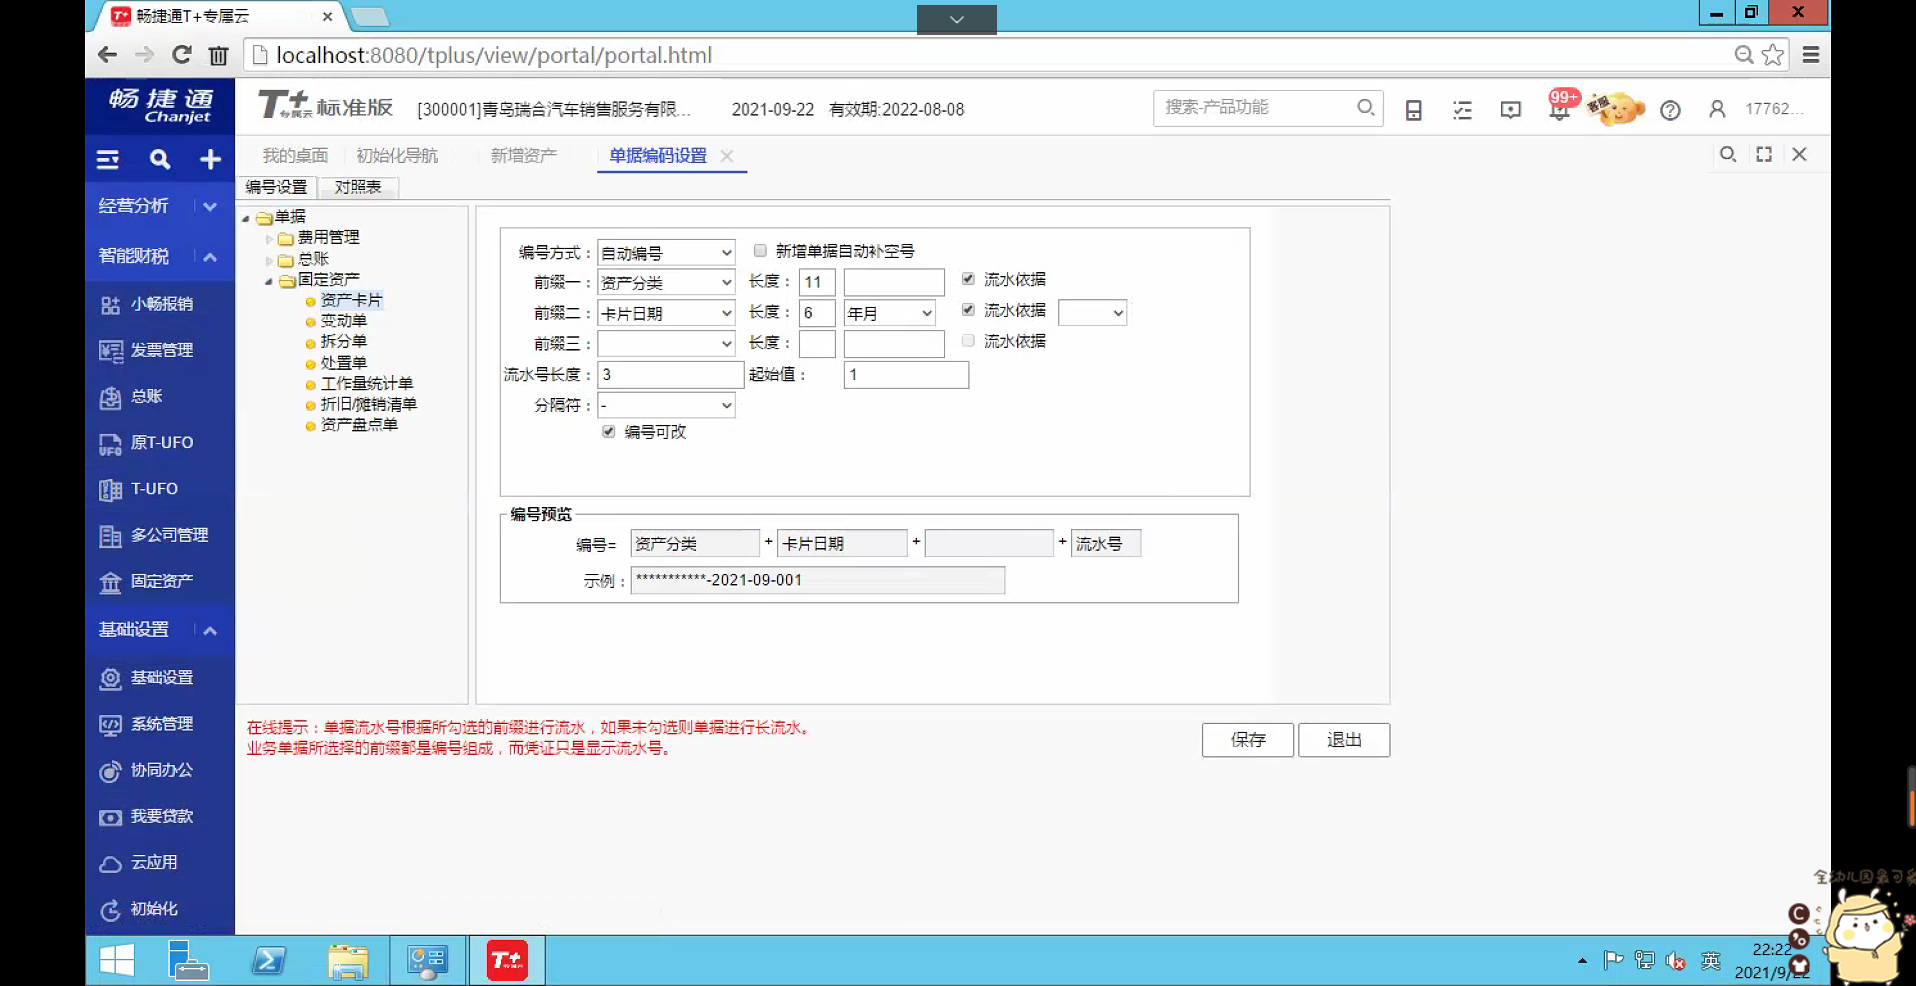Switch to 初始化导航 tab
The width and height of the screenshot is (1916, 986).
(397, 156)
